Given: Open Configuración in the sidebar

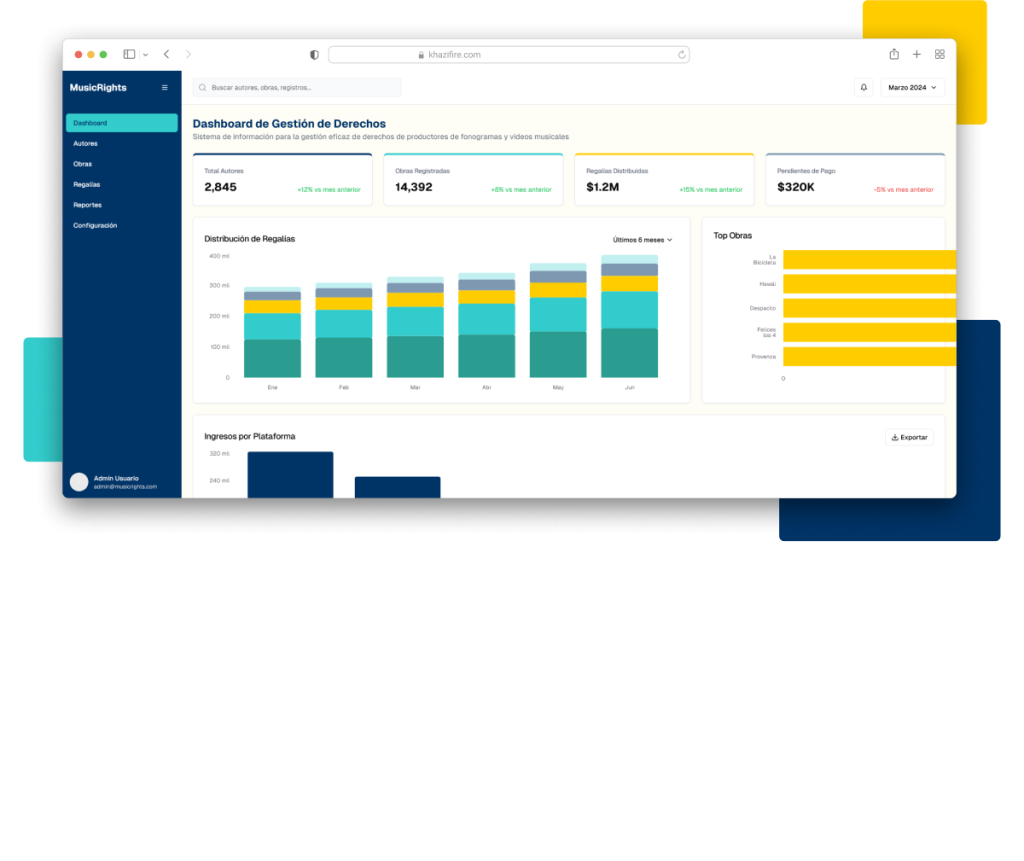Looking at the screenshot, I should coord(95,226).
